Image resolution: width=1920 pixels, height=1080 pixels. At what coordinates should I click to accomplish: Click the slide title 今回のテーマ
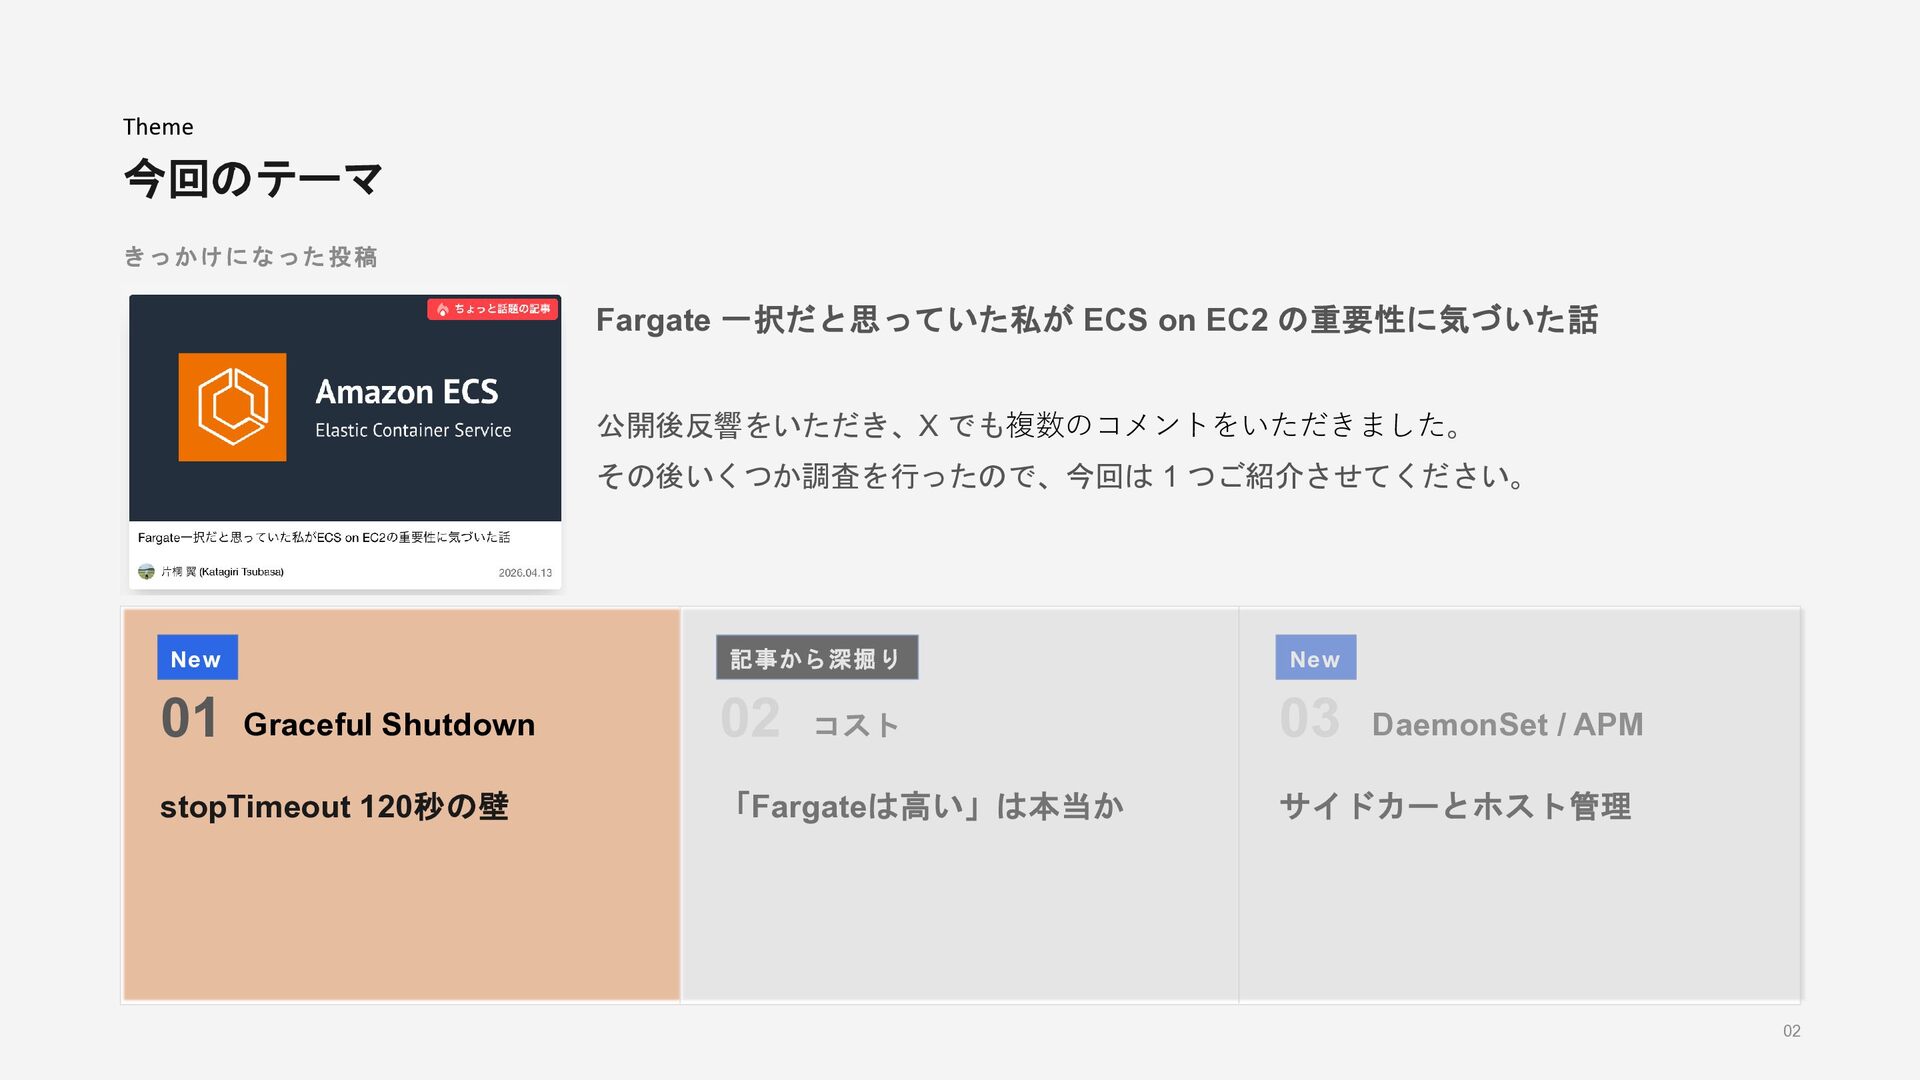pos(253,180)
